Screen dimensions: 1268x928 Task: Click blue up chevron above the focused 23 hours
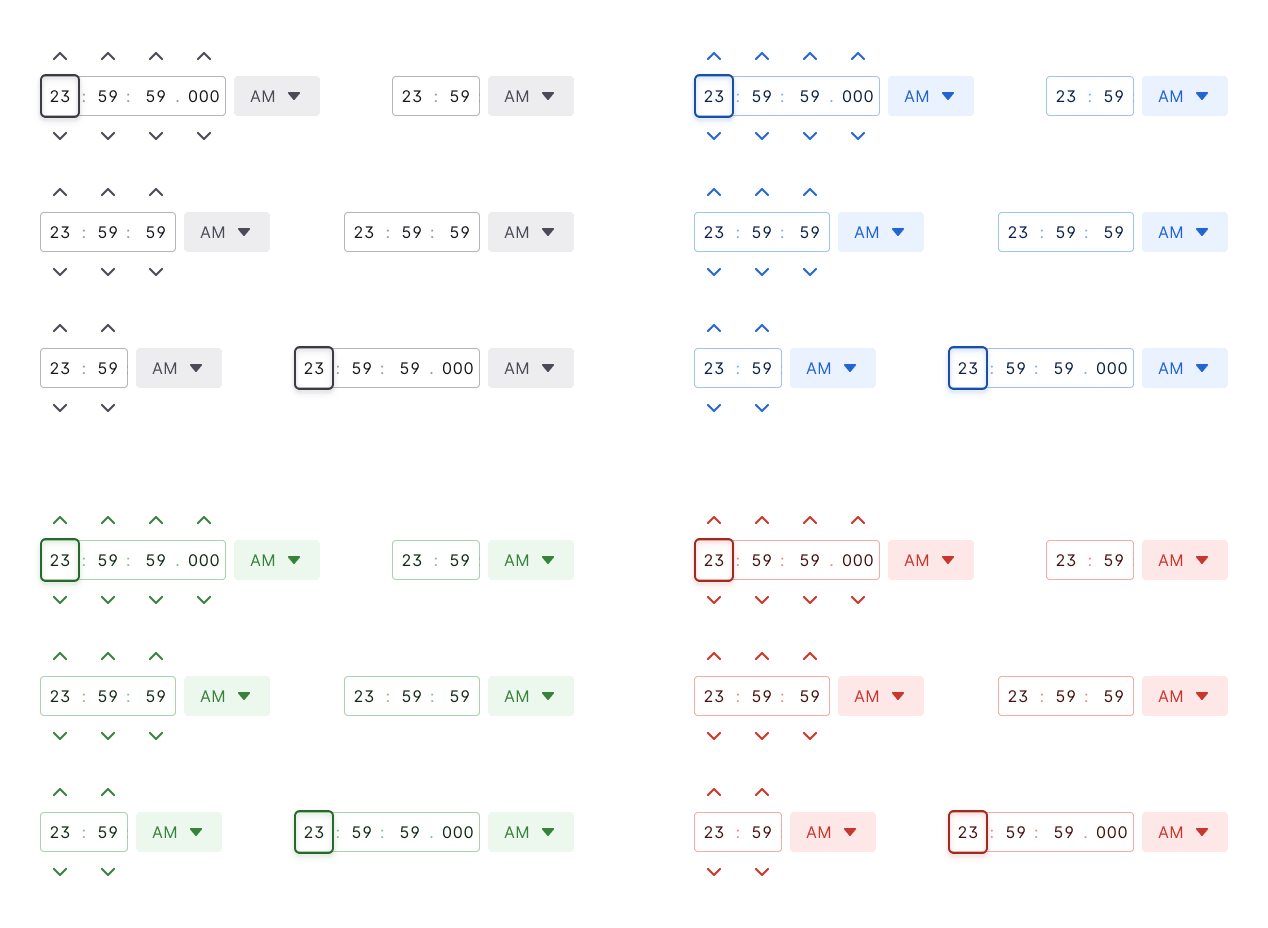click(714, 57)
